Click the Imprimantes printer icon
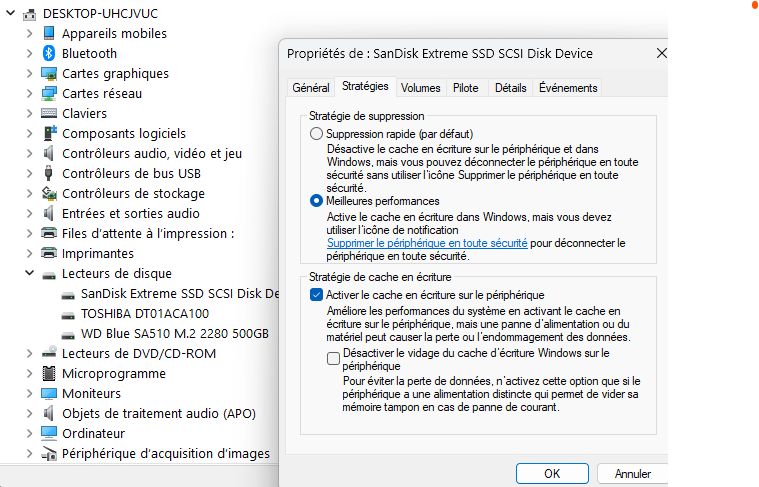 pos(49,253)
